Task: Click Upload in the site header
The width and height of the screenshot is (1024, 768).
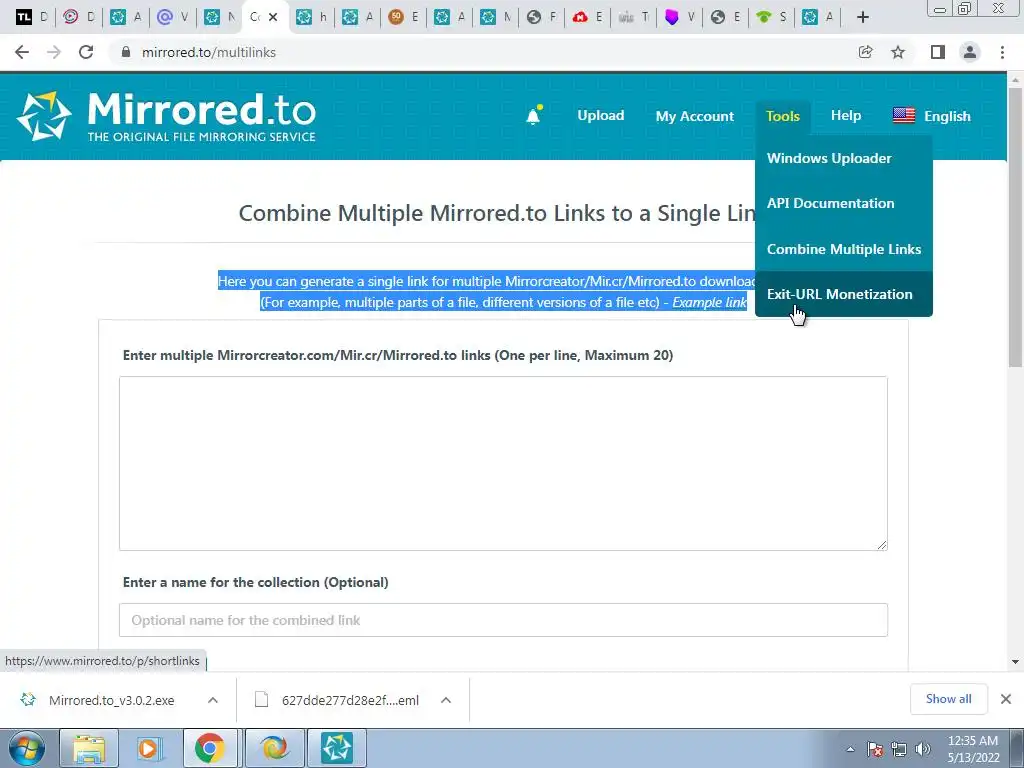Action: click(601, 116)
